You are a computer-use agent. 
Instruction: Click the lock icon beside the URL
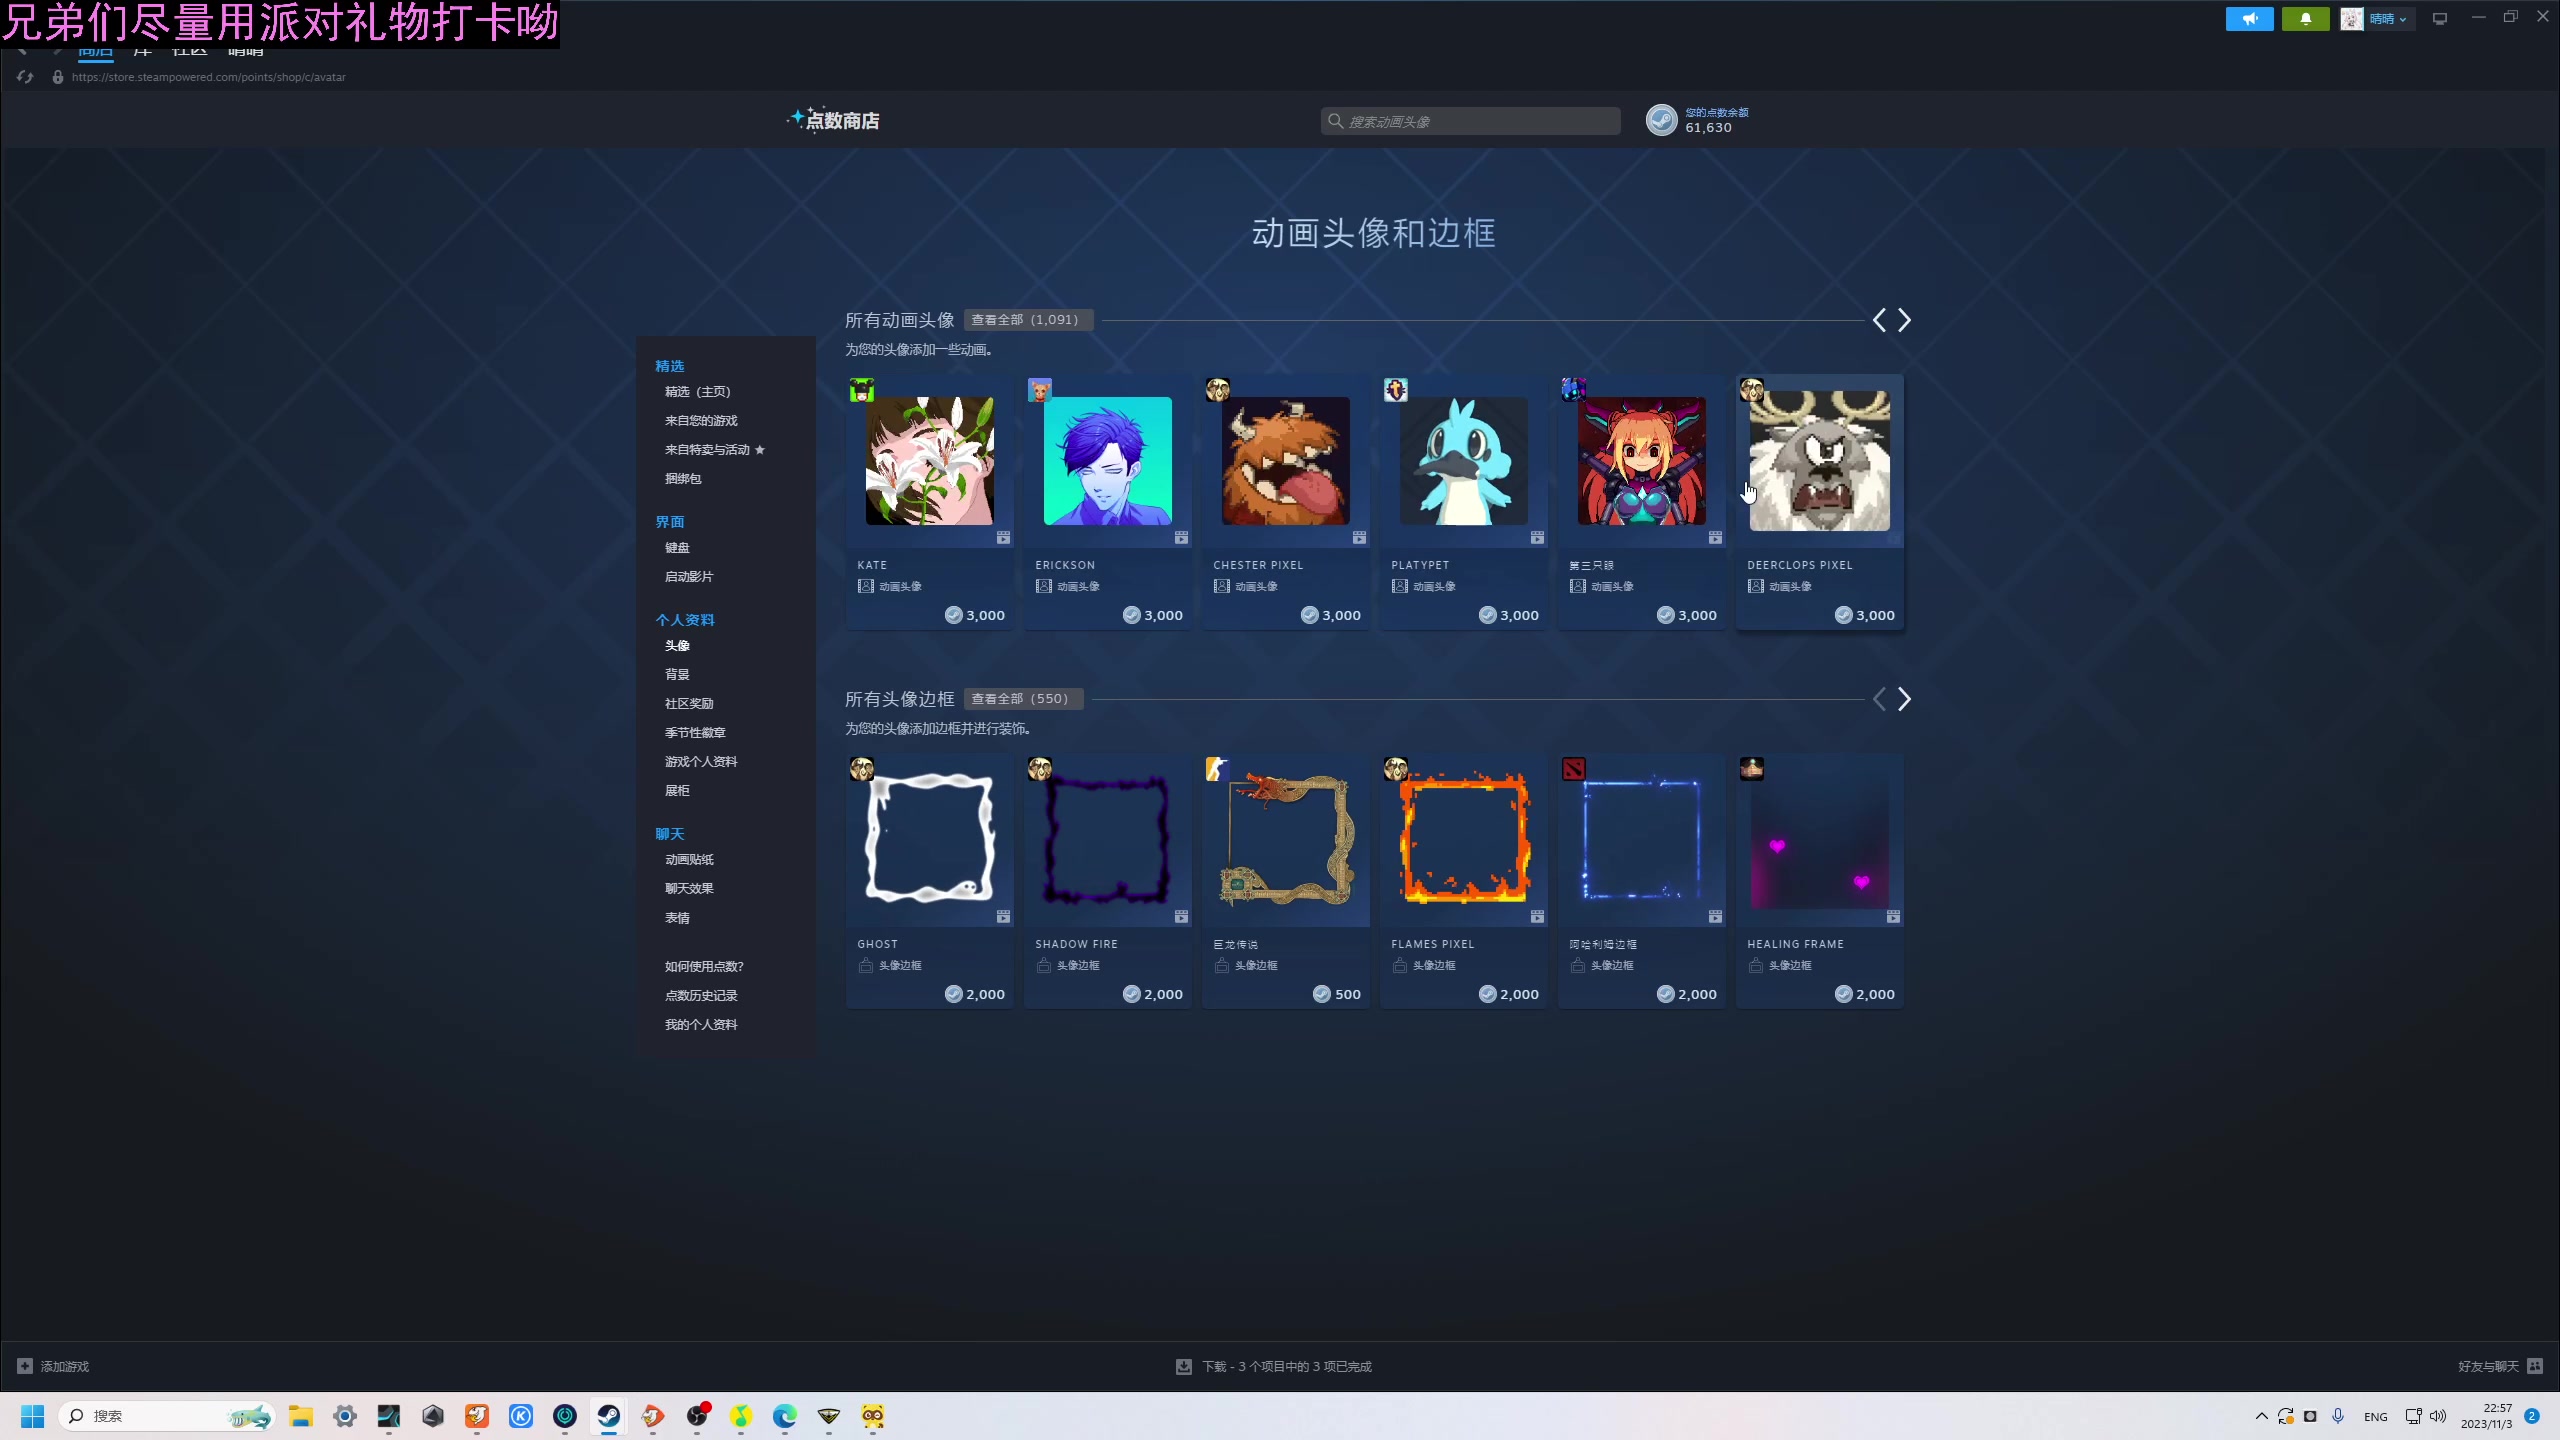58,77
